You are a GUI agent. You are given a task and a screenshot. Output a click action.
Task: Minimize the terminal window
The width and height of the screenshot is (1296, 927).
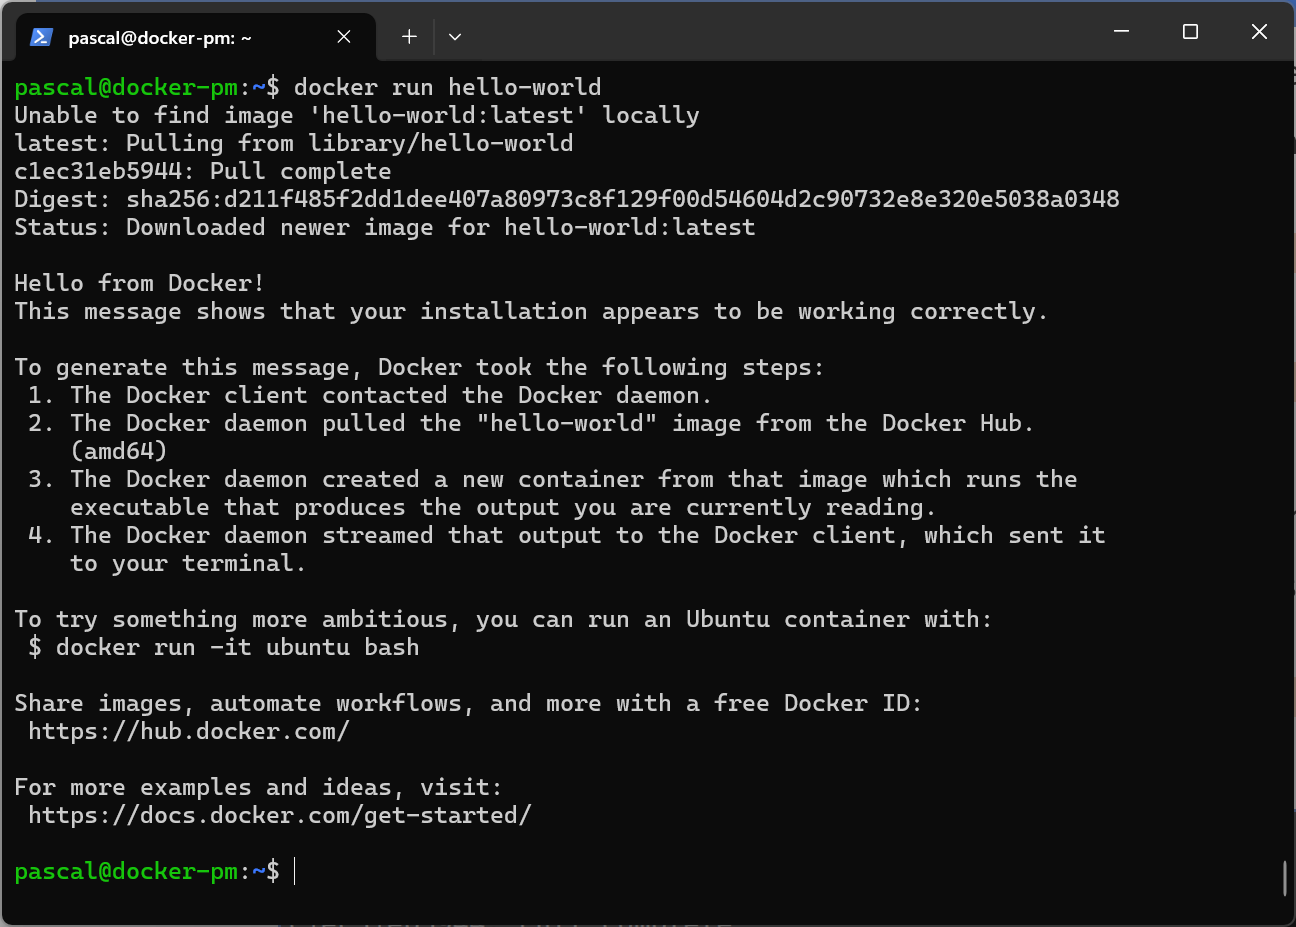pyautogui.click(x=1121, y=32)
